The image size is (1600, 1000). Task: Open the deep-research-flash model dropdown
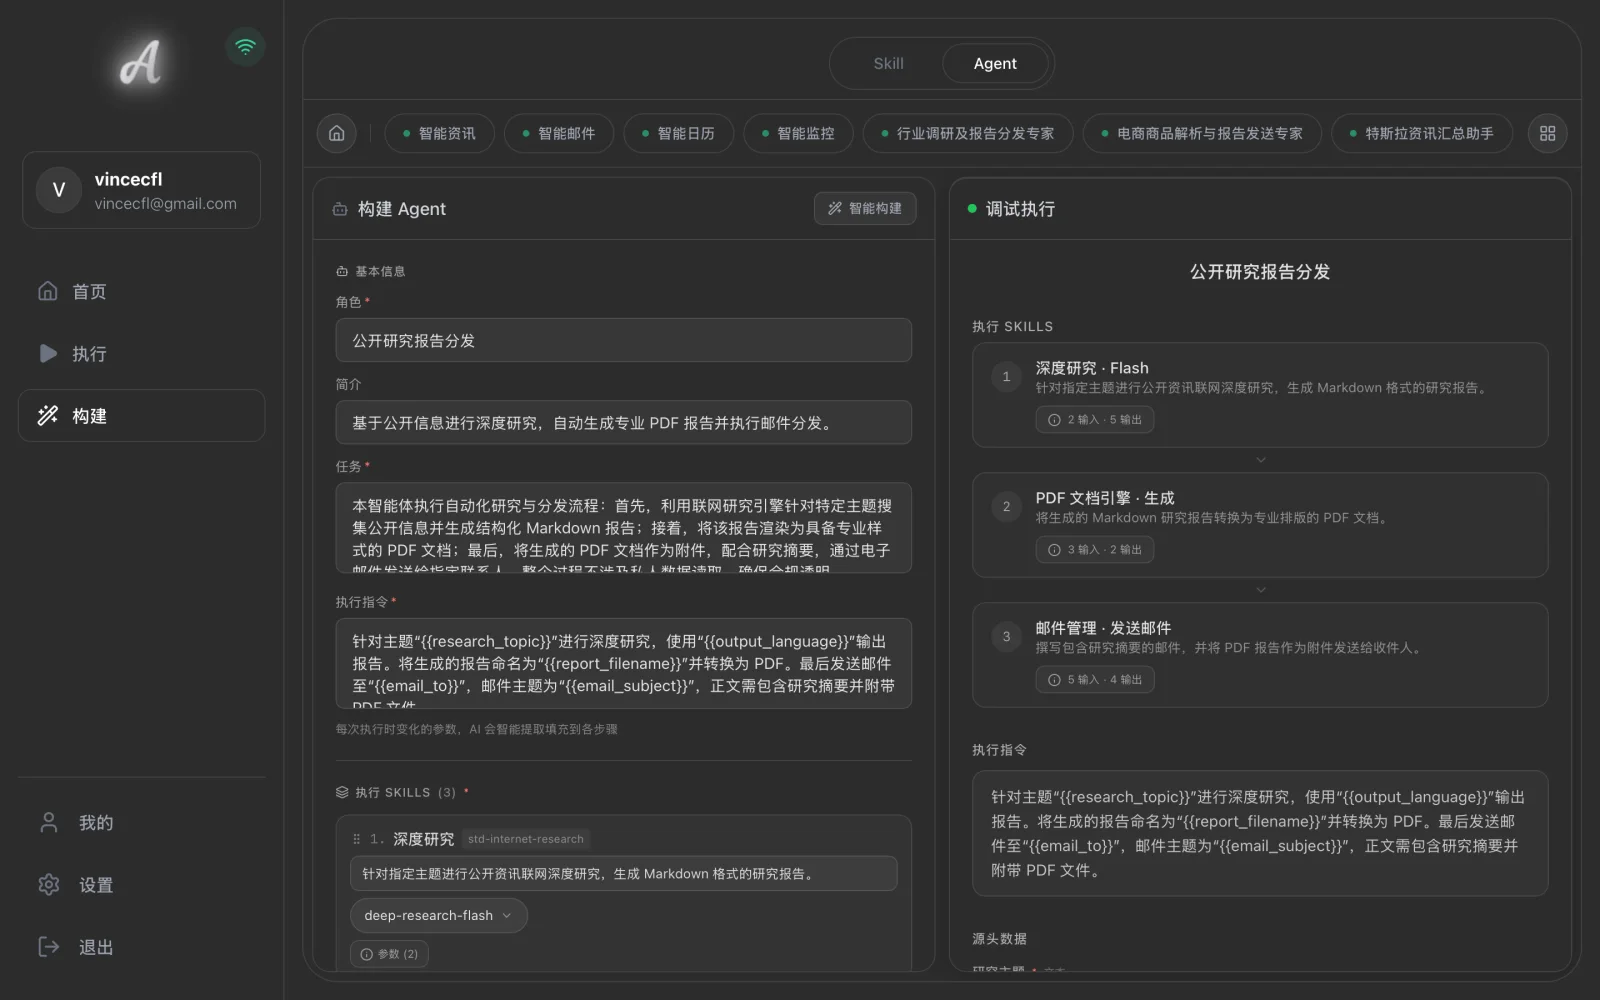tap(438, 915)
